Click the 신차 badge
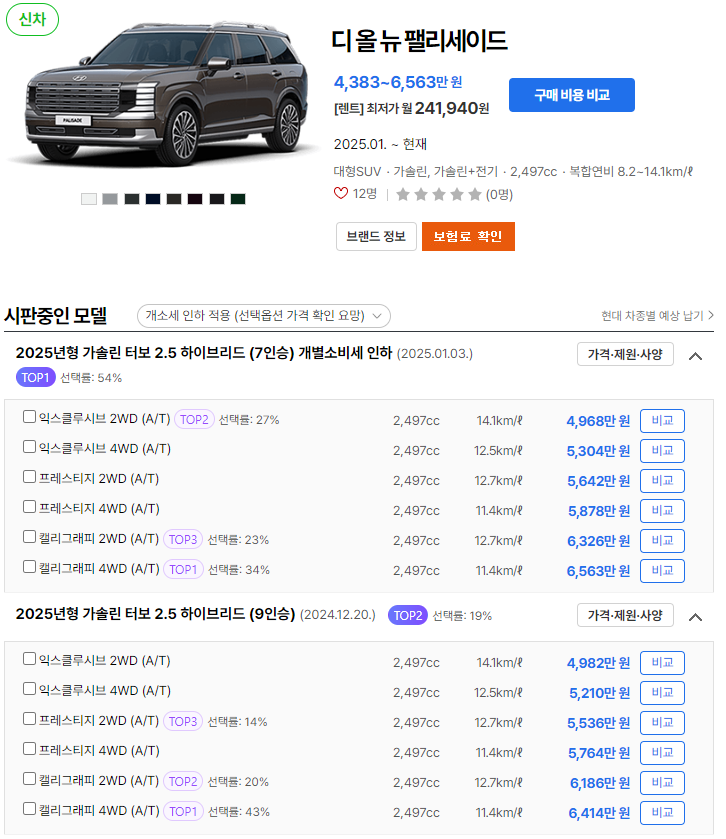Viewport: 726px width, 839px height. point(33,20)
